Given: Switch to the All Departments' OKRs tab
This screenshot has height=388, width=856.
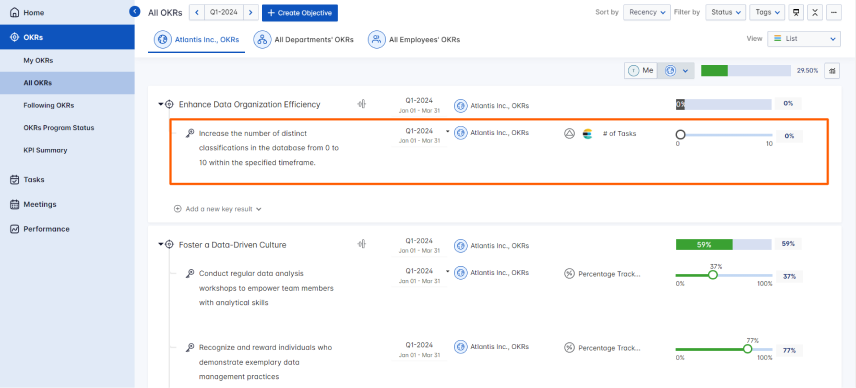Looking at the screenshot, I should tap(304, 40).
